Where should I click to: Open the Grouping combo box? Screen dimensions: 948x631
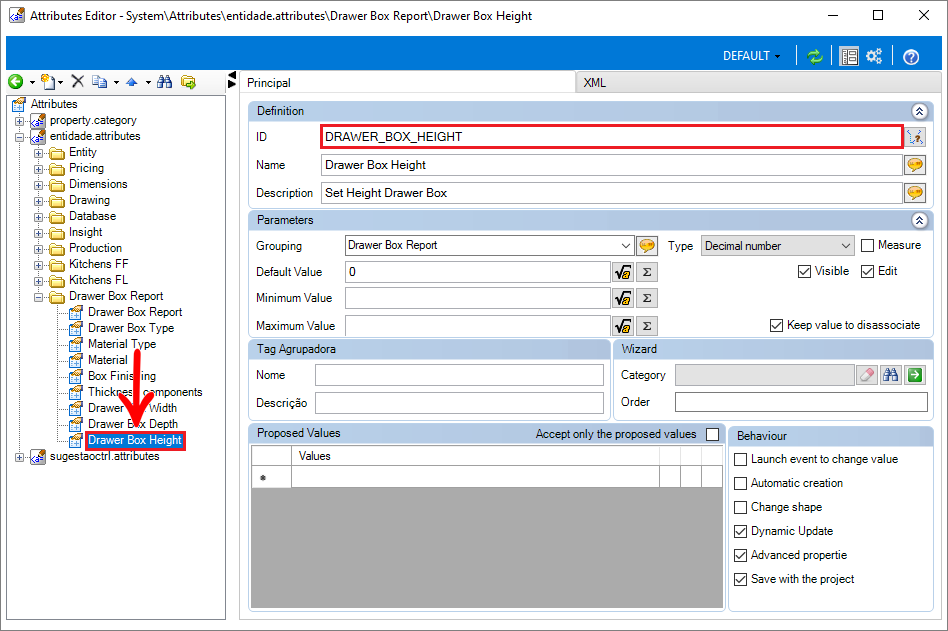click(489, 245)
